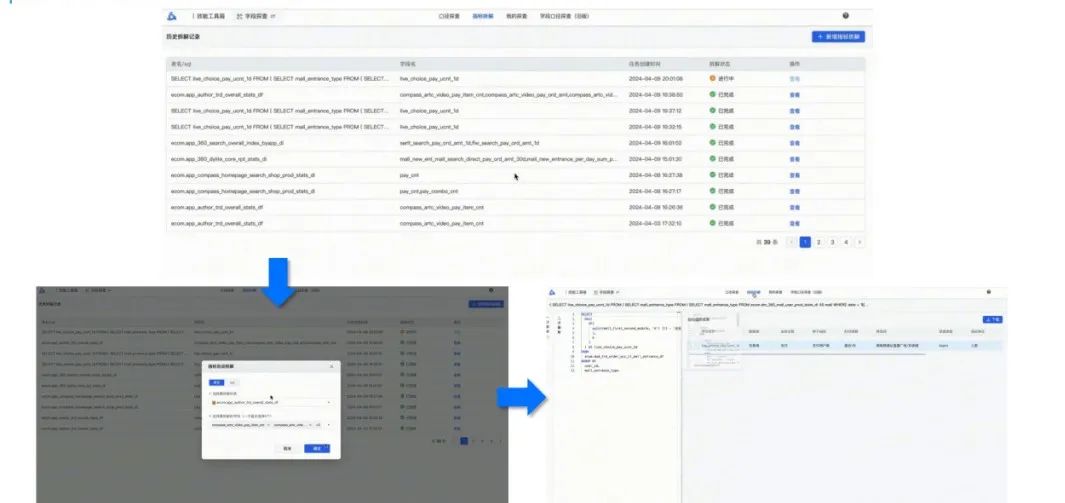1065x503 pixels.
Task: Click the blue add-new button with plus sign
Action: point(838,37)
